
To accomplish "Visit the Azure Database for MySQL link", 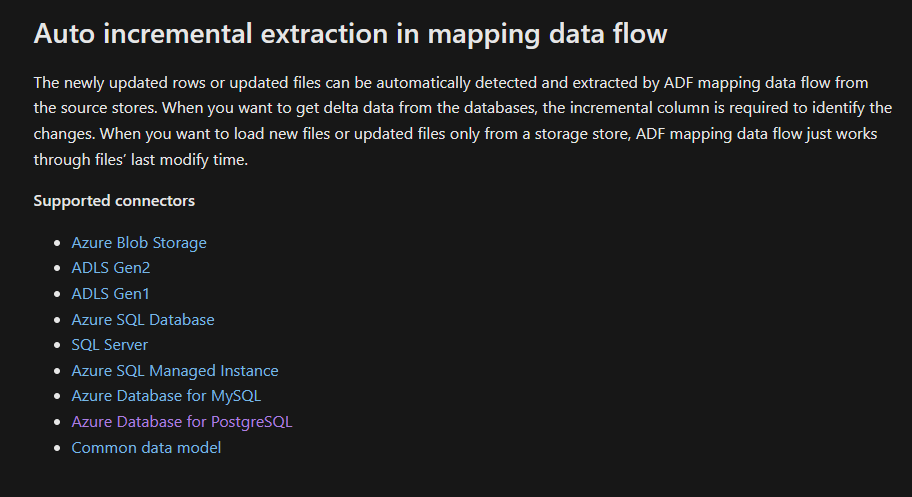I will tap(166, 396).
